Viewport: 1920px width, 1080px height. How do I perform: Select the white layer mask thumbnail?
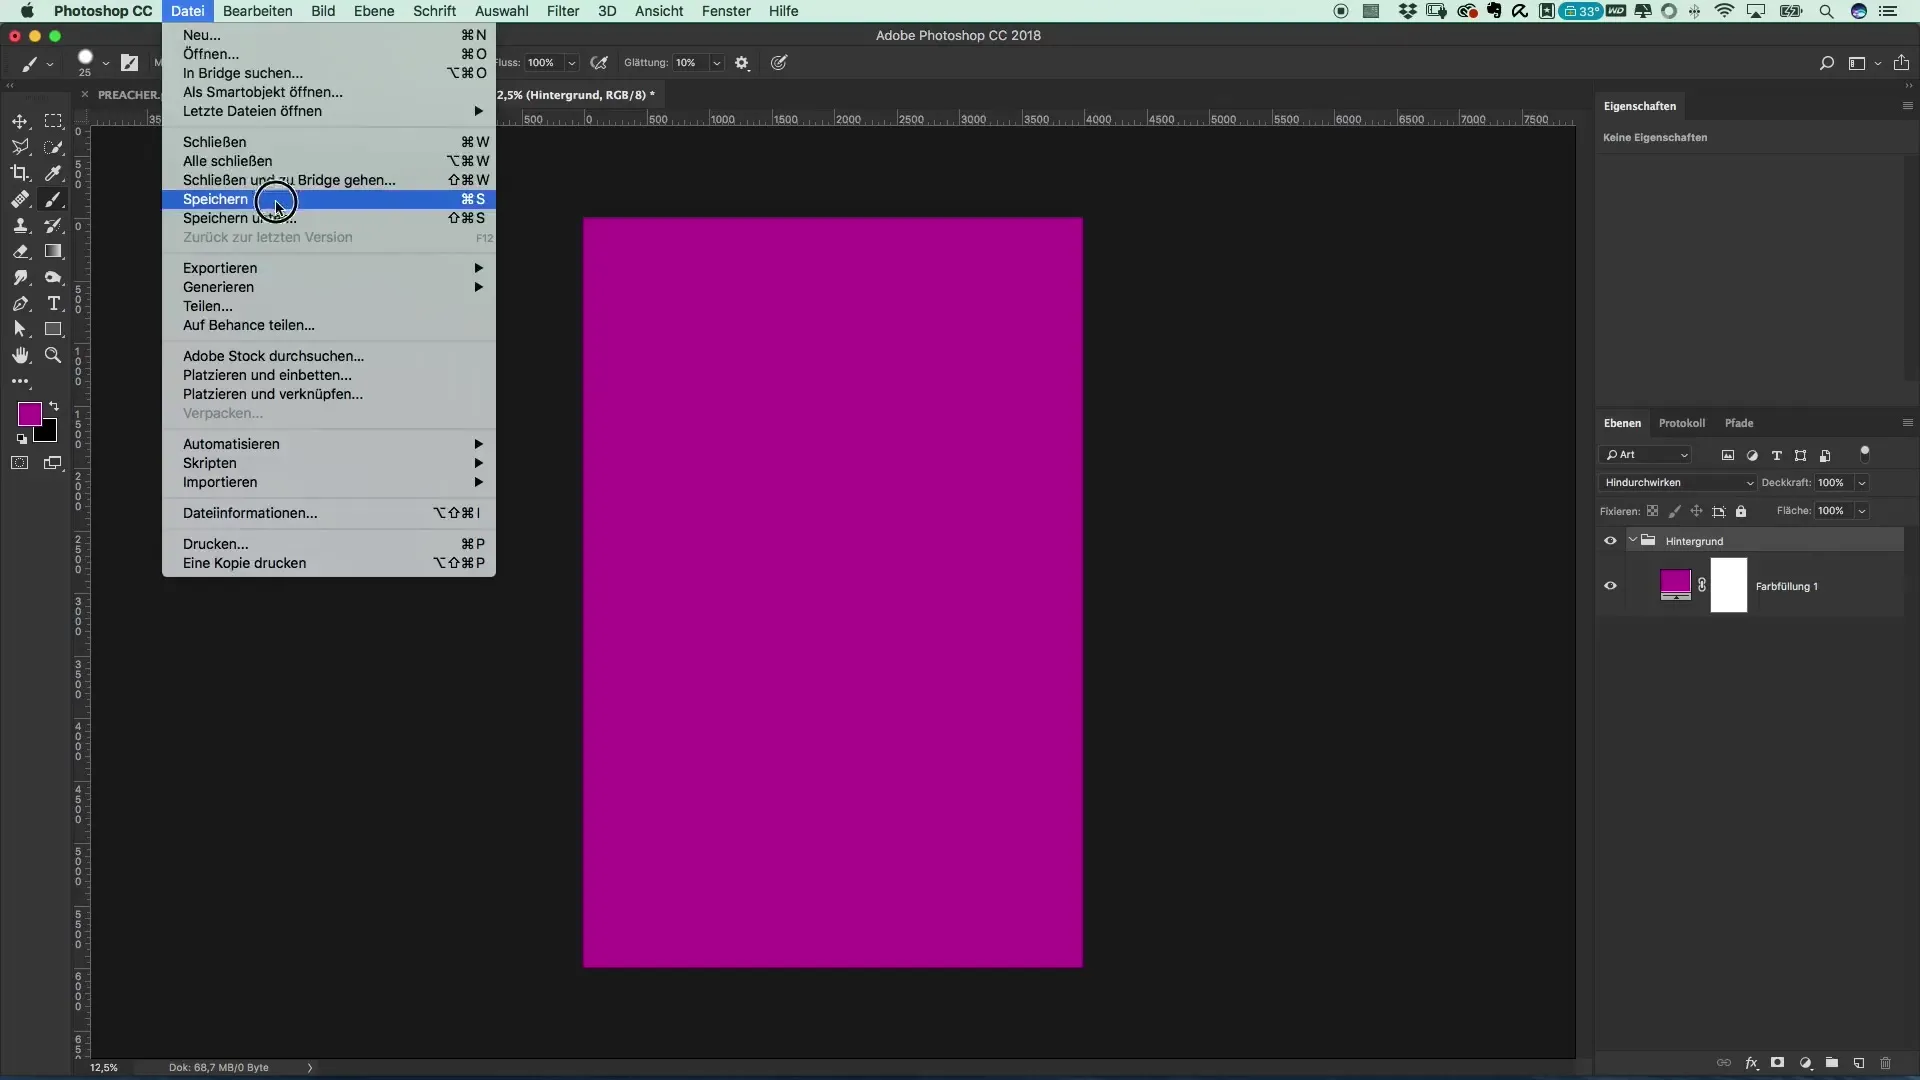pos(1729,585)
